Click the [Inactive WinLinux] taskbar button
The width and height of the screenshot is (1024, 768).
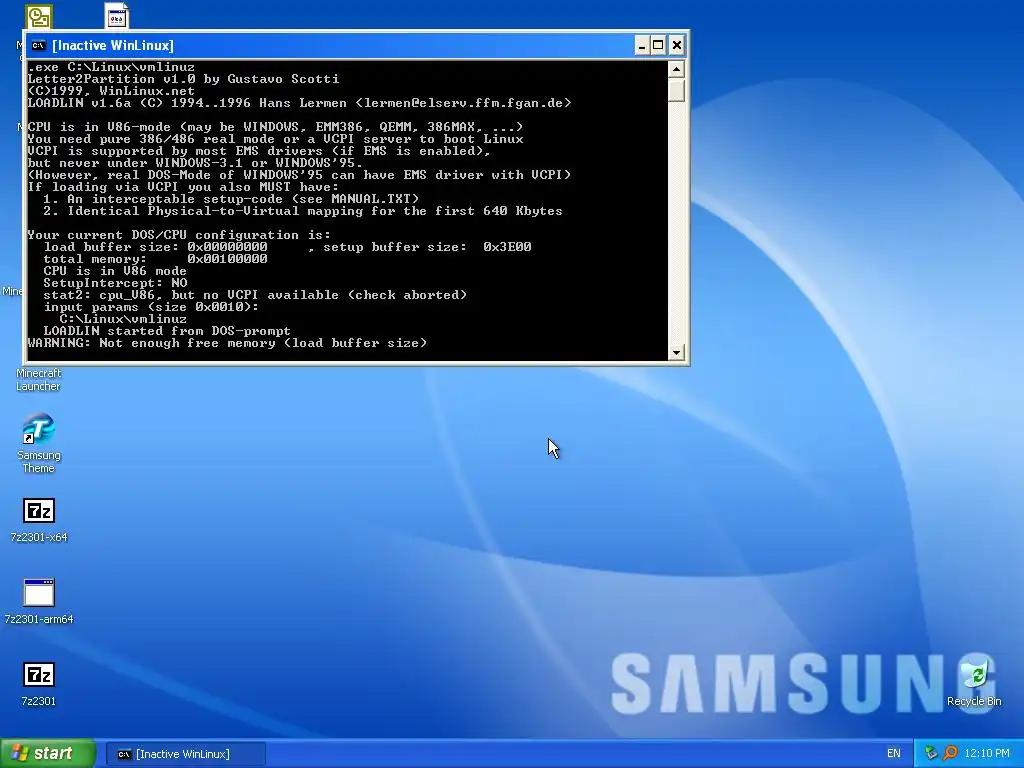tap(185, 754)
